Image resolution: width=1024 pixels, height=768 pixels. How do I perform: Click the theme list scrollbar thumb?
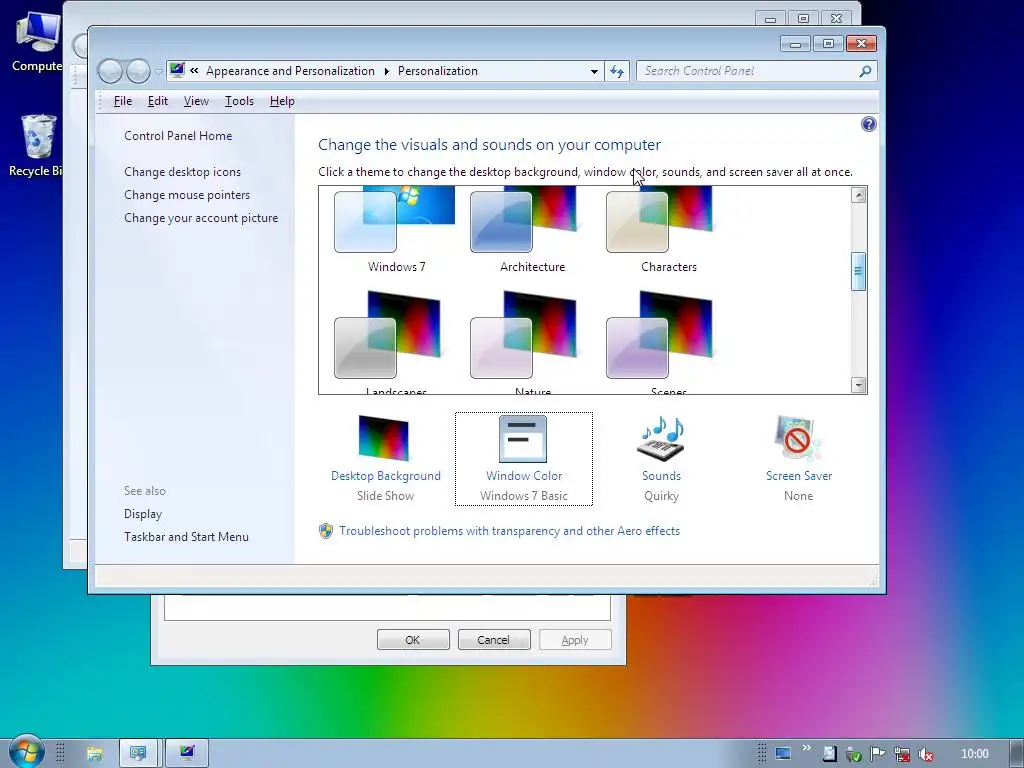click(858, 270)
